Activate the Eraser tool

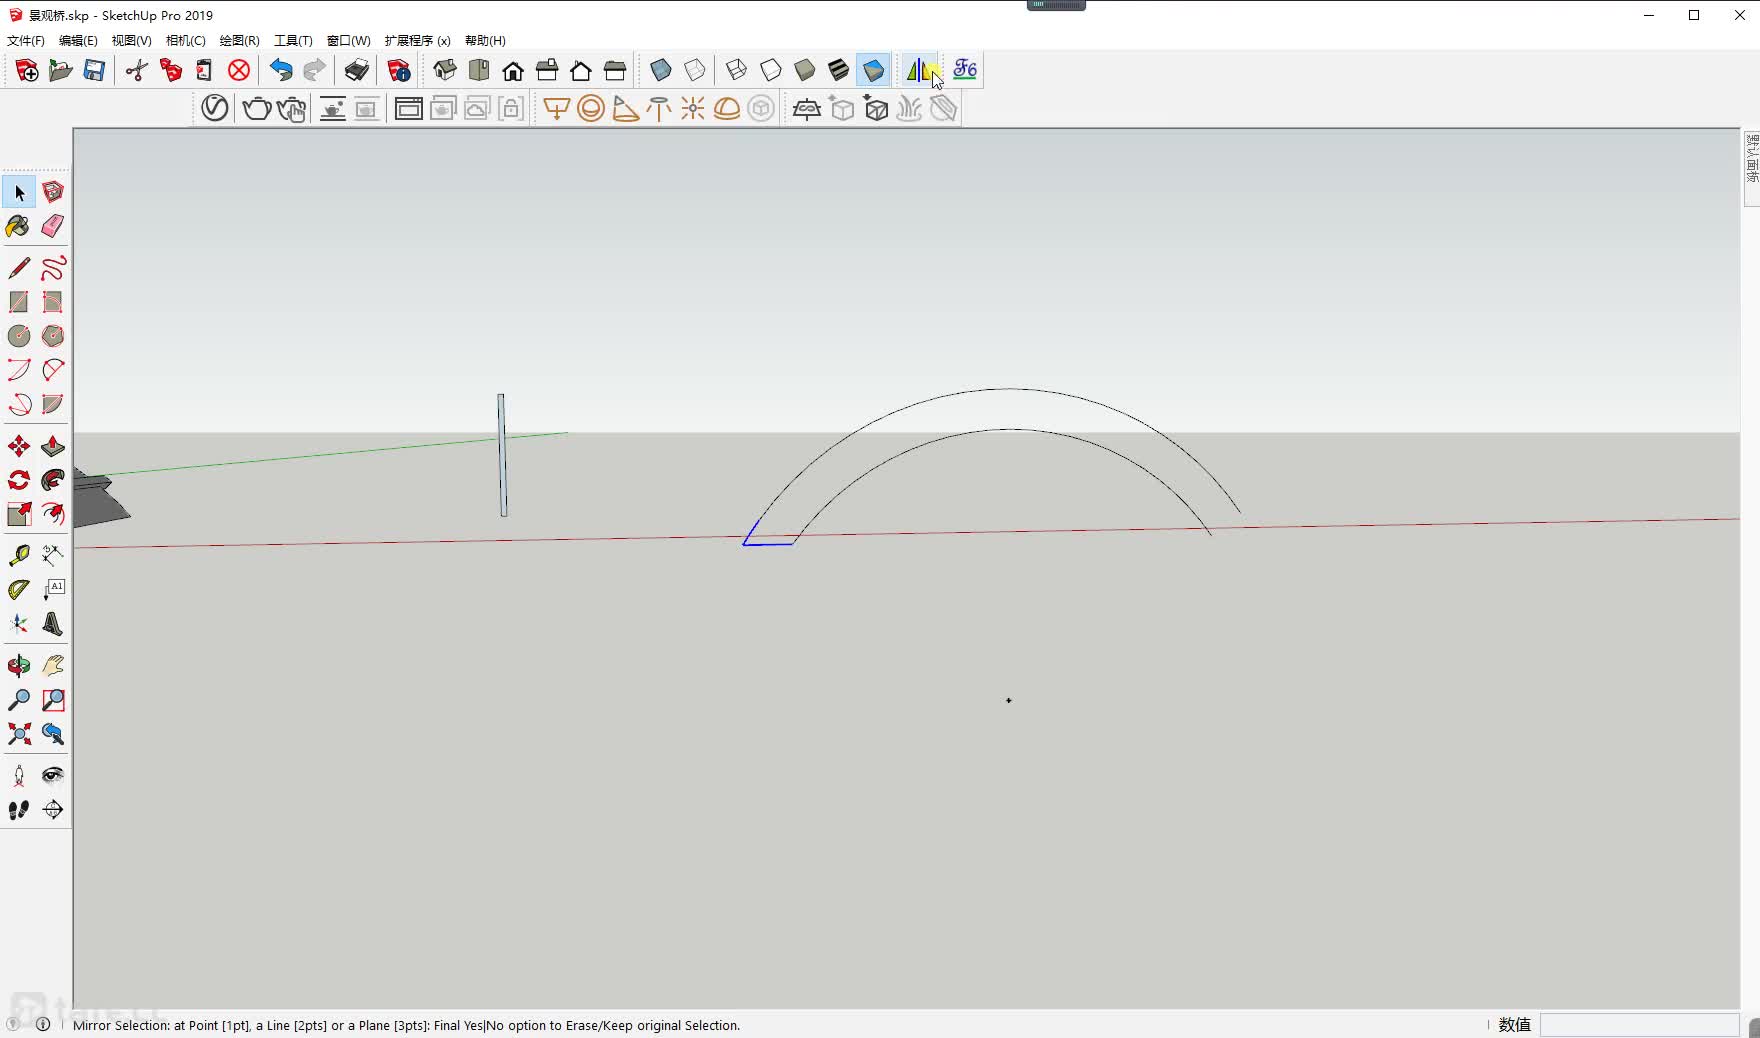[x=53, y=226]
